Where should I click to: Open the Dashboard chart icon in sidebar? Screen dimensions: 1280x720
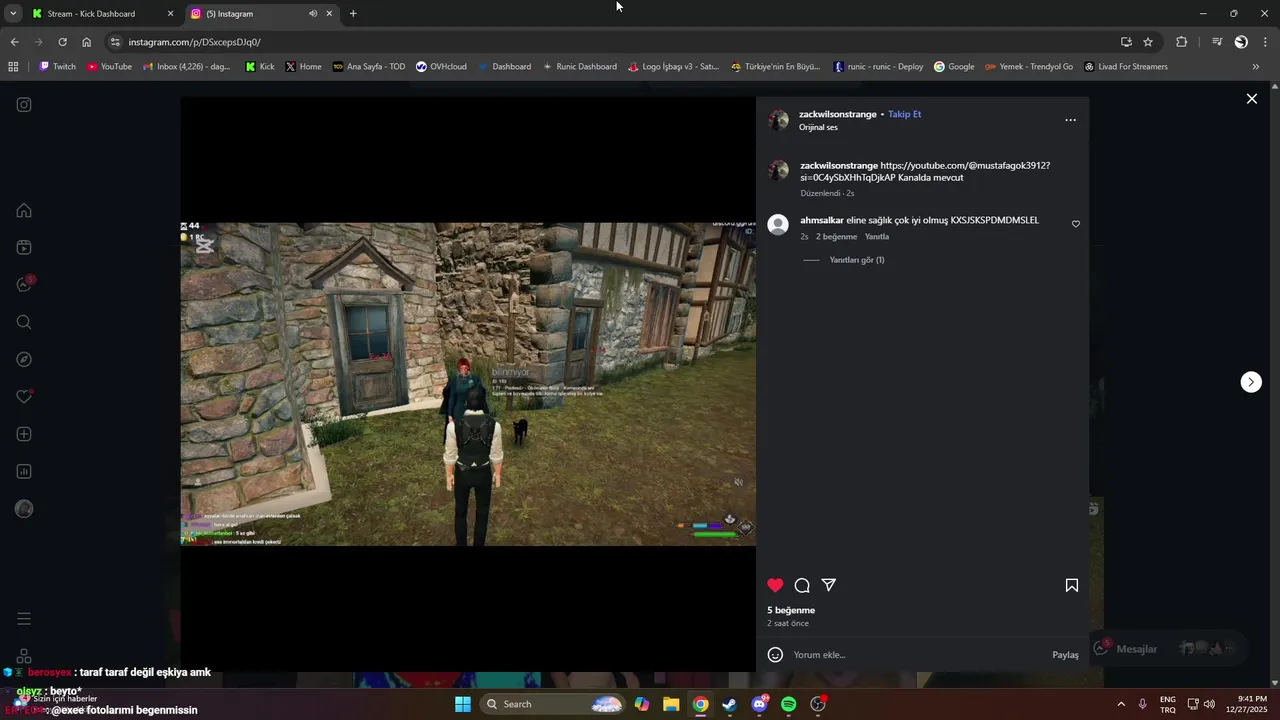(24, 471)
